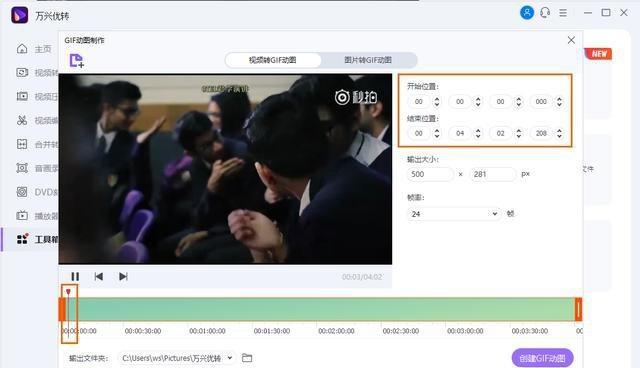Image resolution: width=640 pixels, height=368 pixels.
Task: Click the 00:01:00:00 timeline ruler label
Action: (207, 331)
